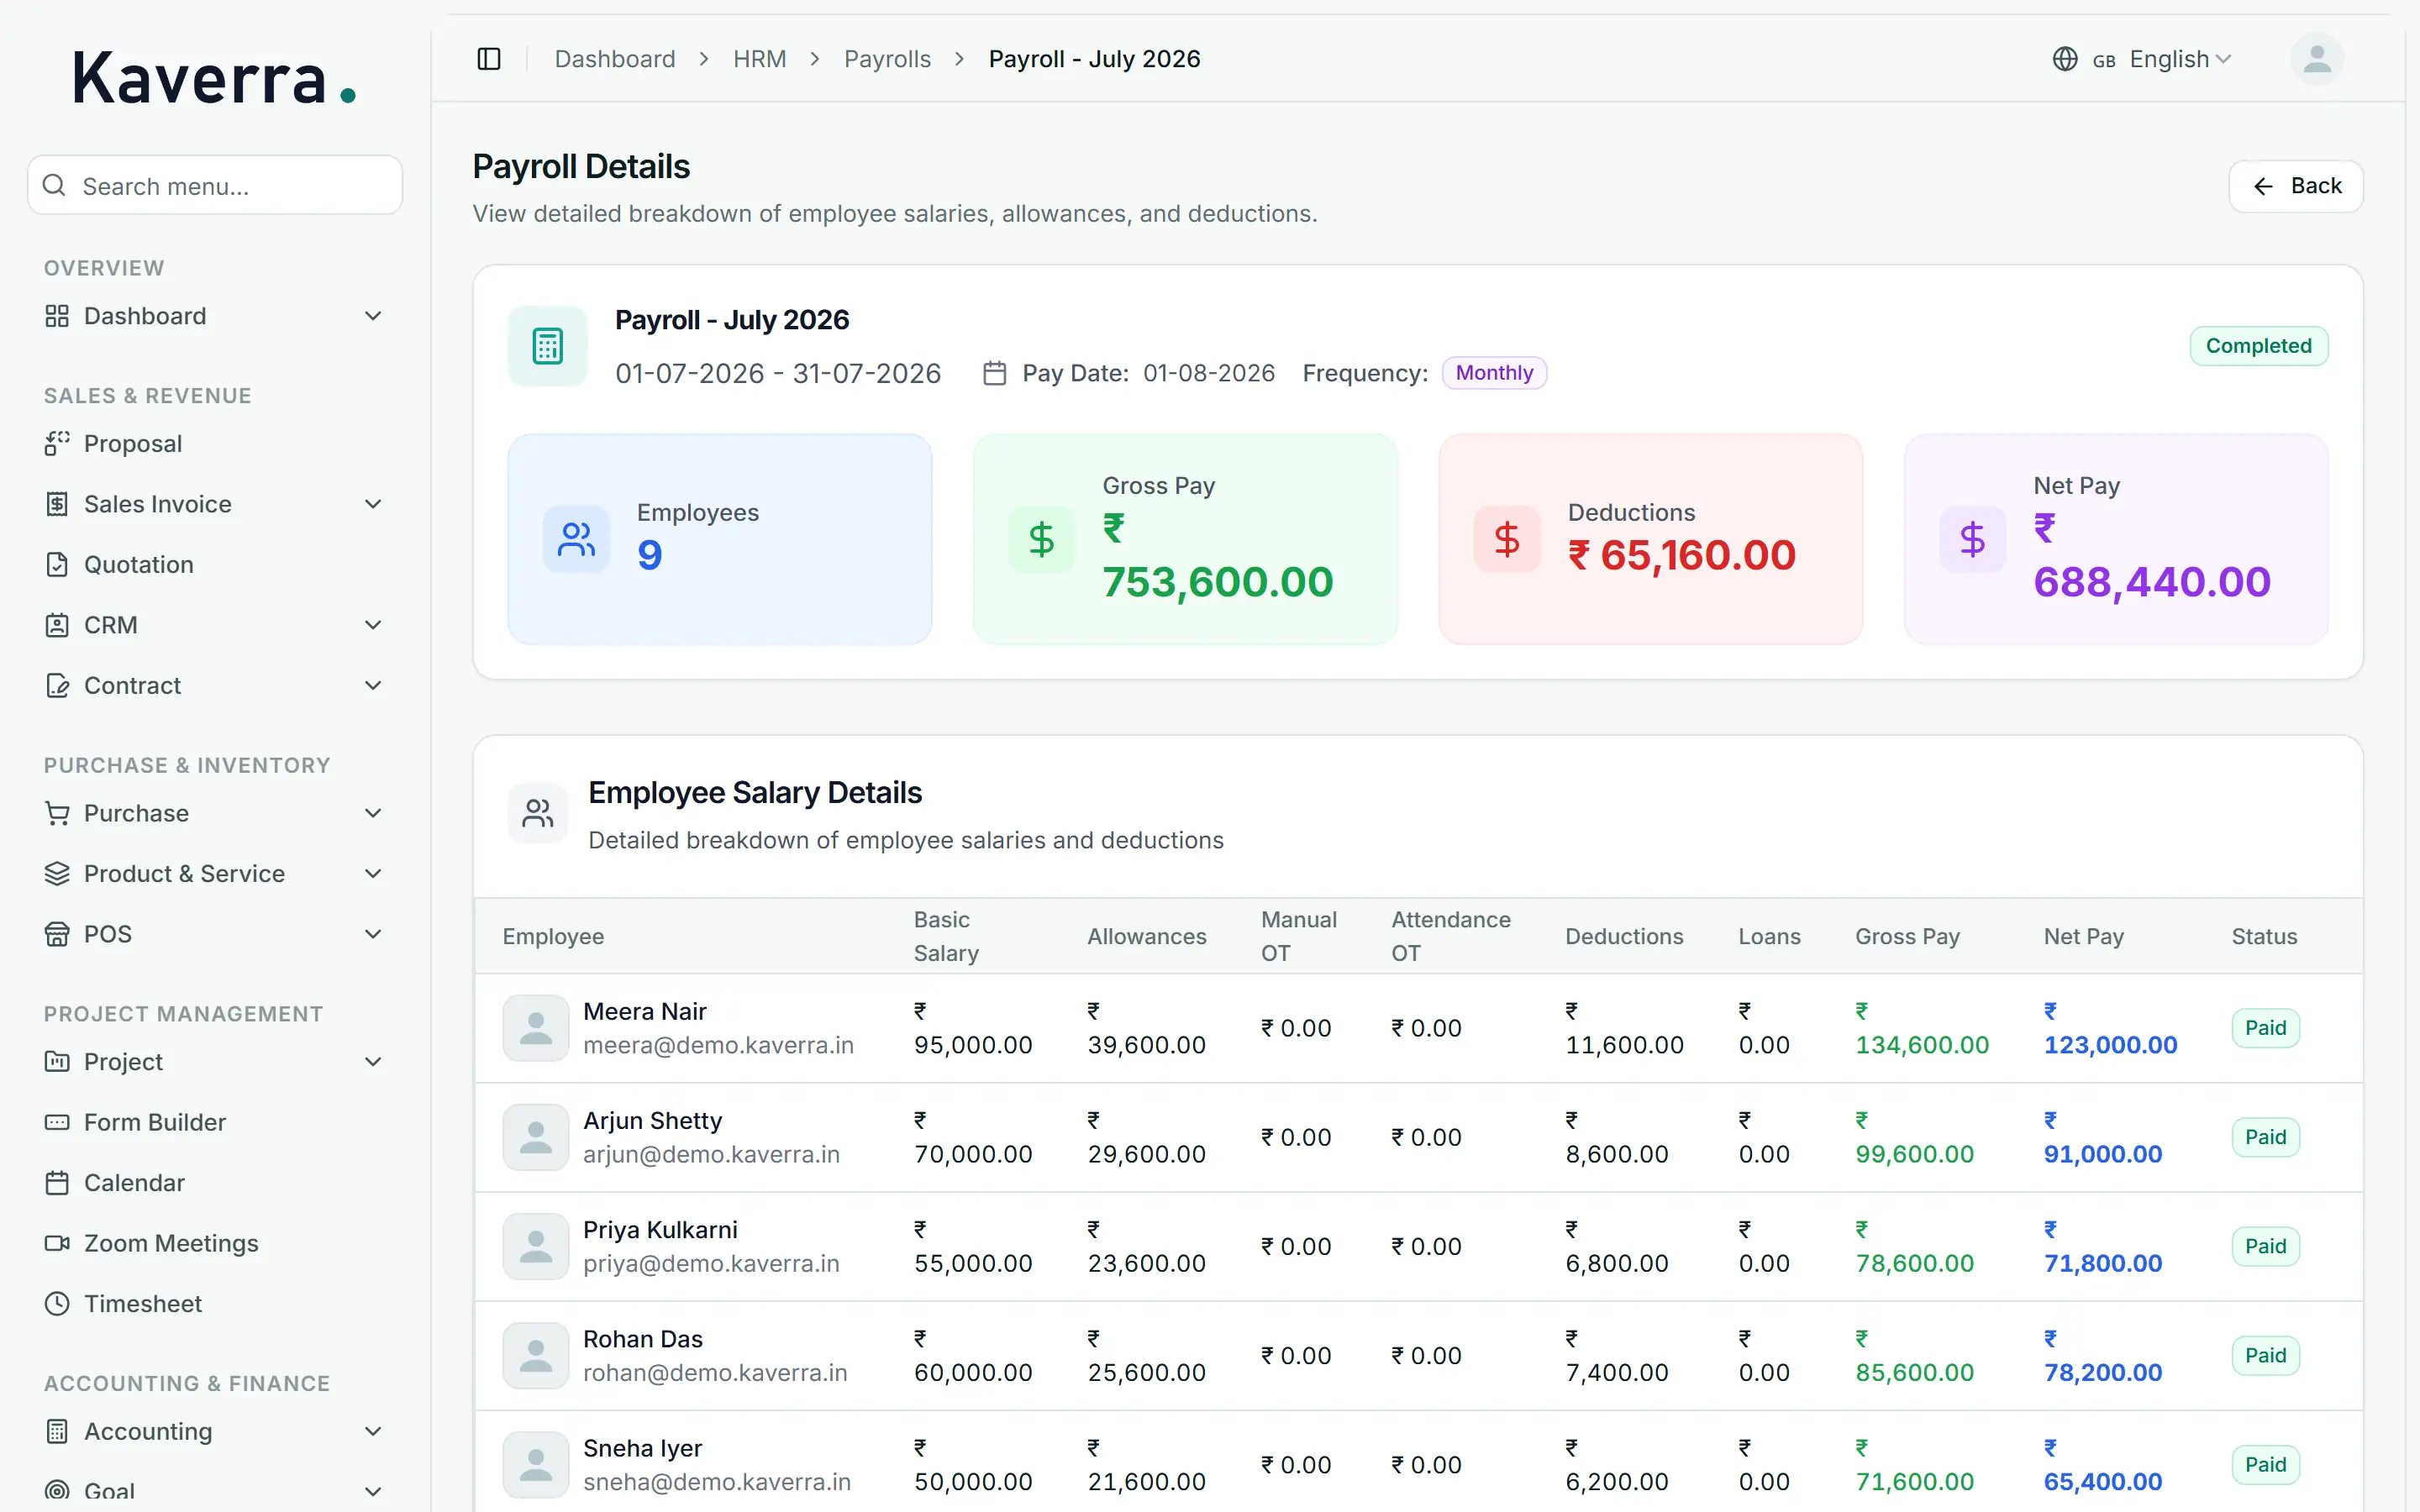2420x1512 pixels.
Task: Go to HRM breadcrumb link
Action: tap(759, 59)
